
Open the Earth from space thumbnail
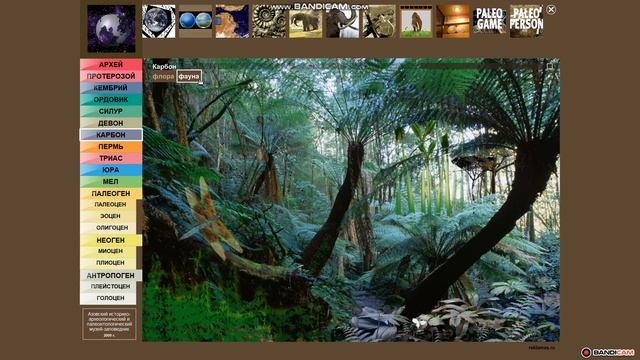159,22
